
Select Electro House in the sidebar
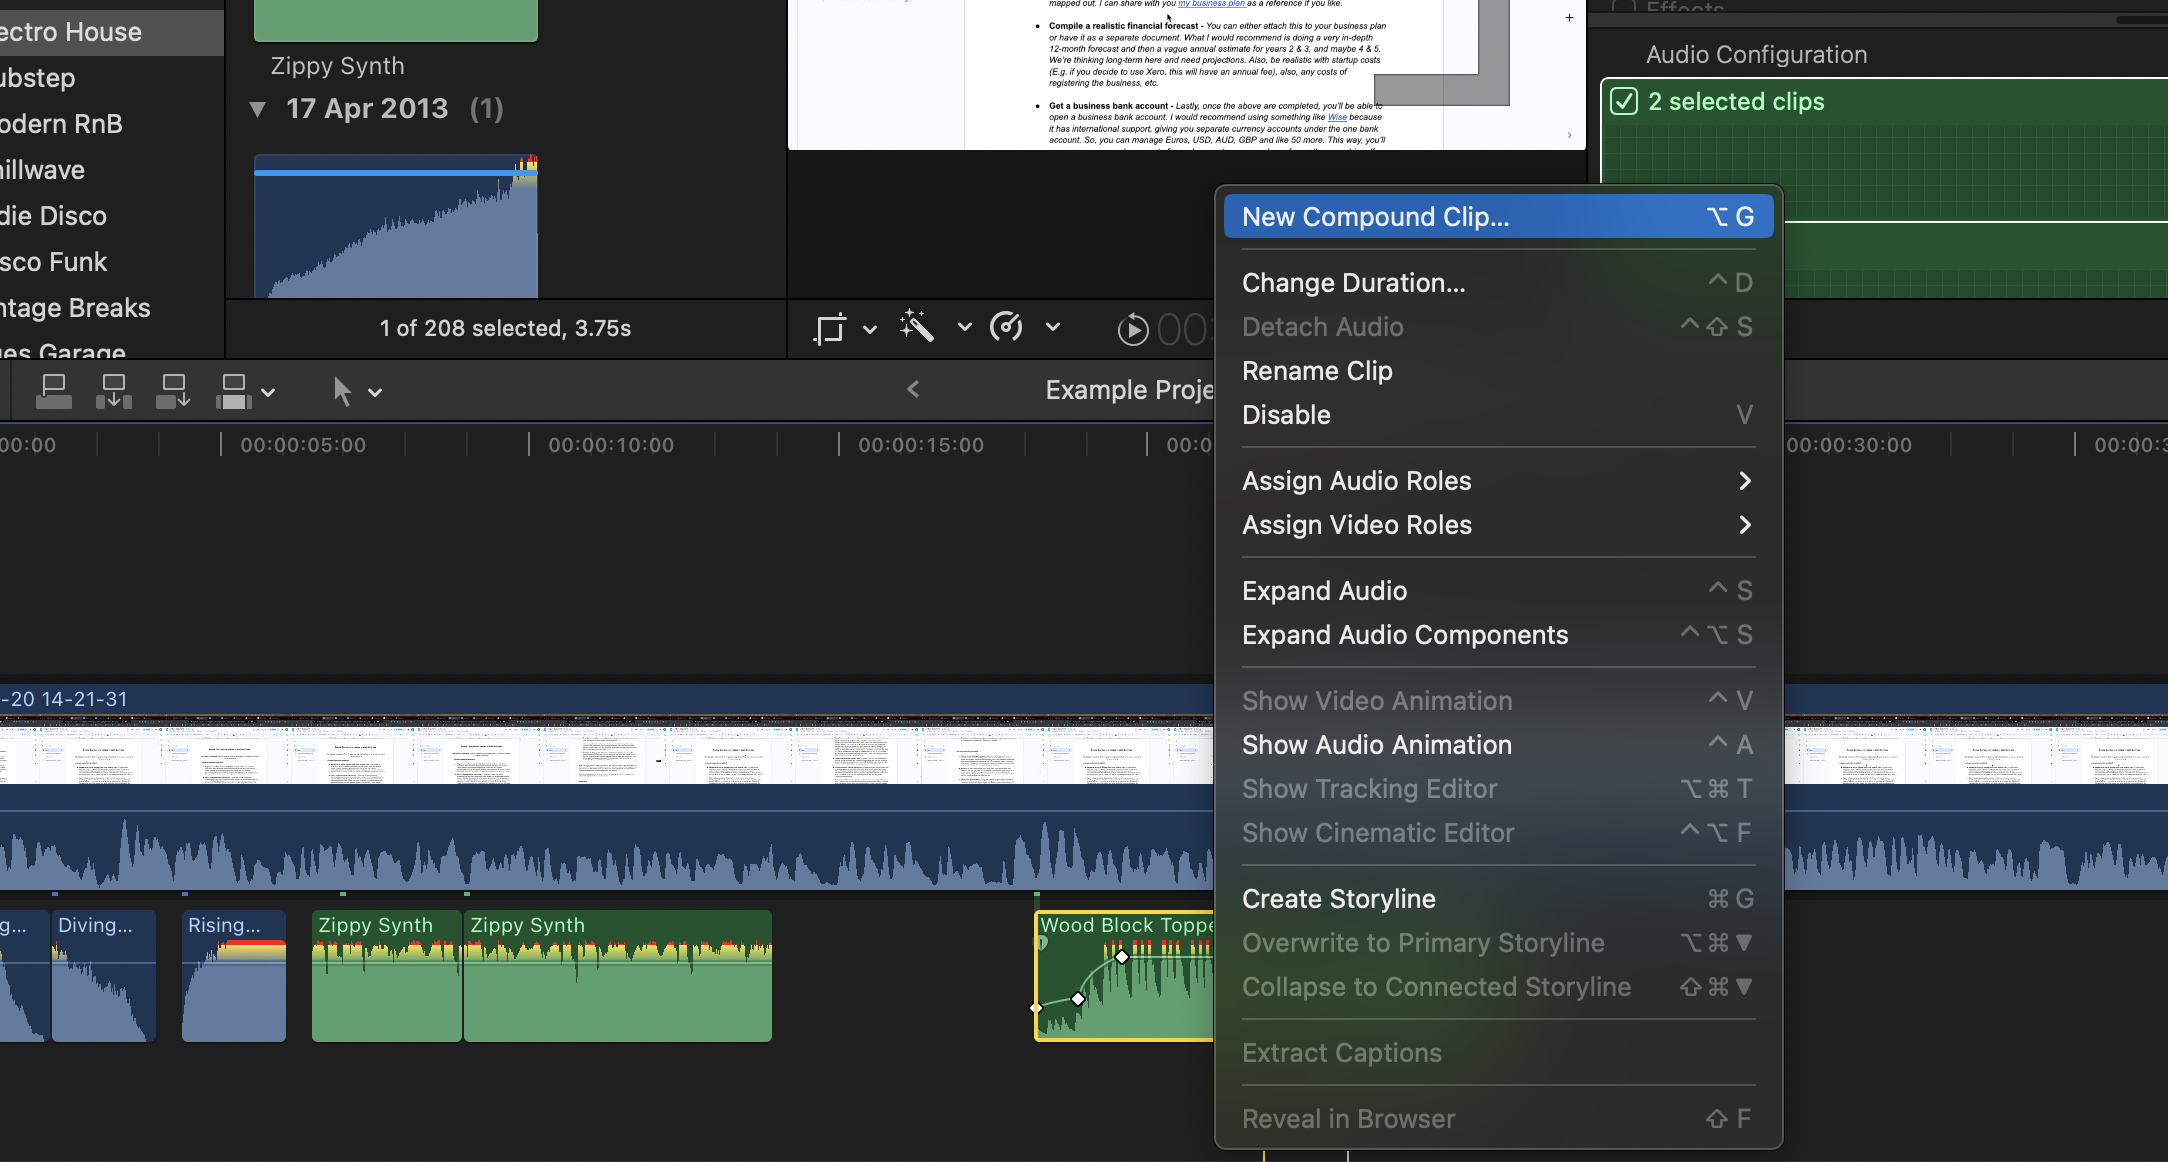(x=70, y=32)
